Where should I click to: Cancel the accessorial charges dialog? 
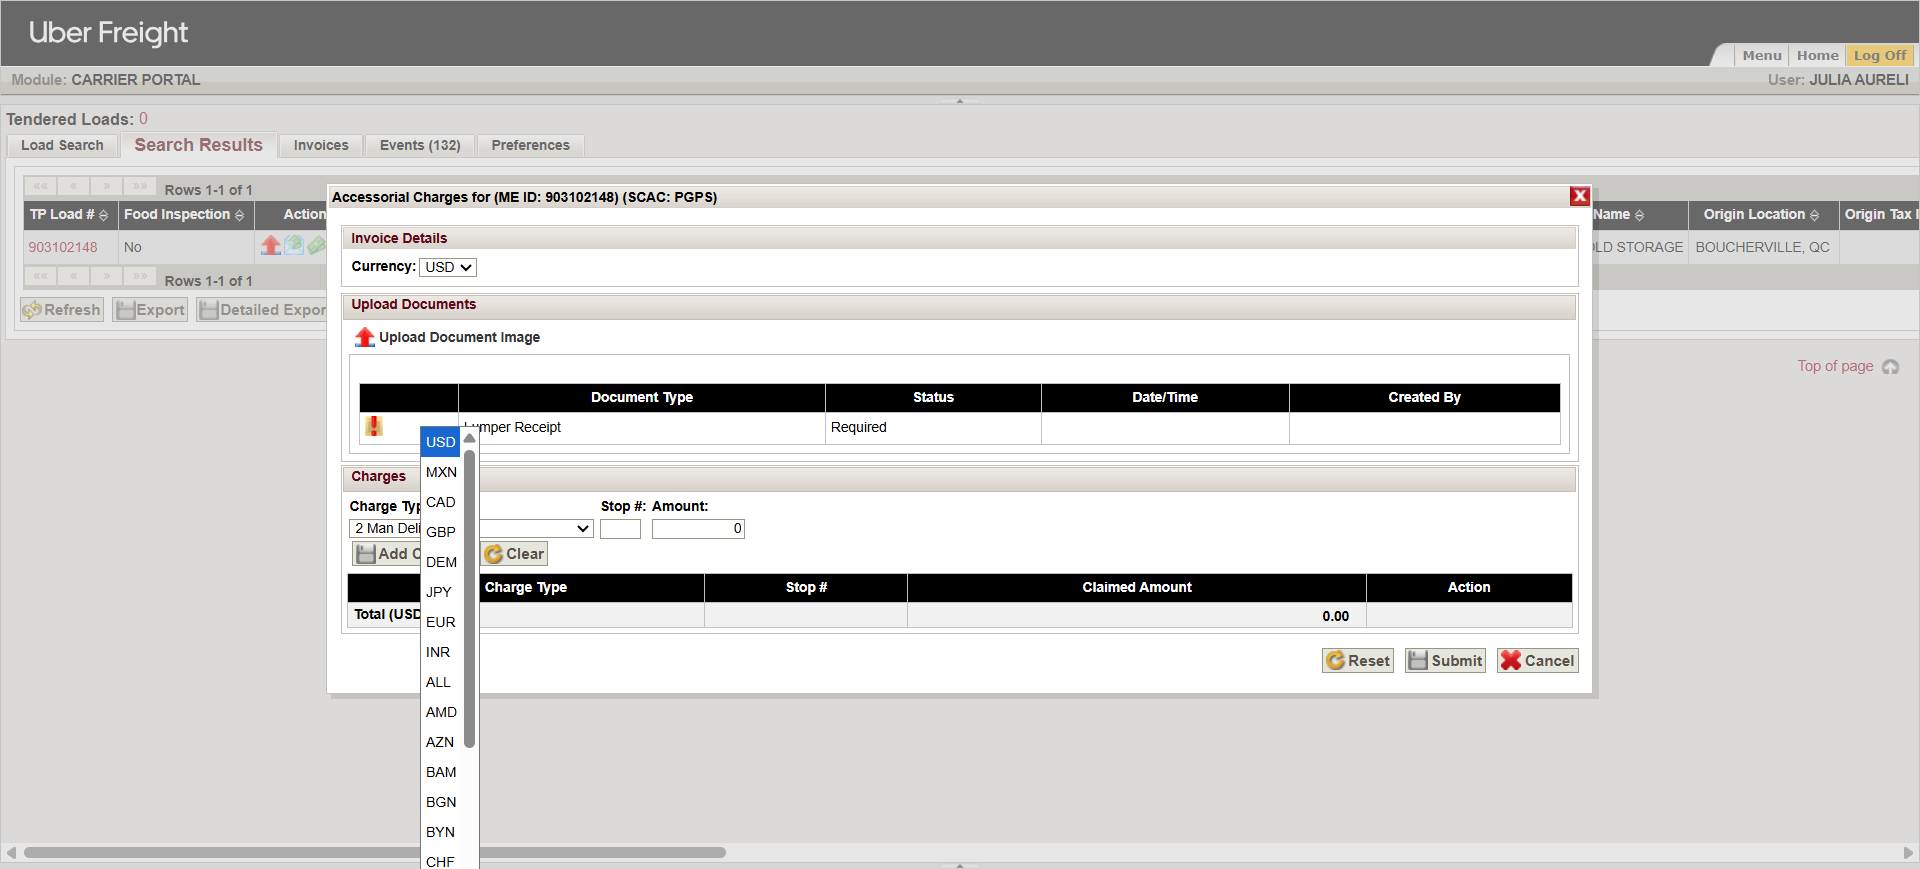(x=1537, y=661)
